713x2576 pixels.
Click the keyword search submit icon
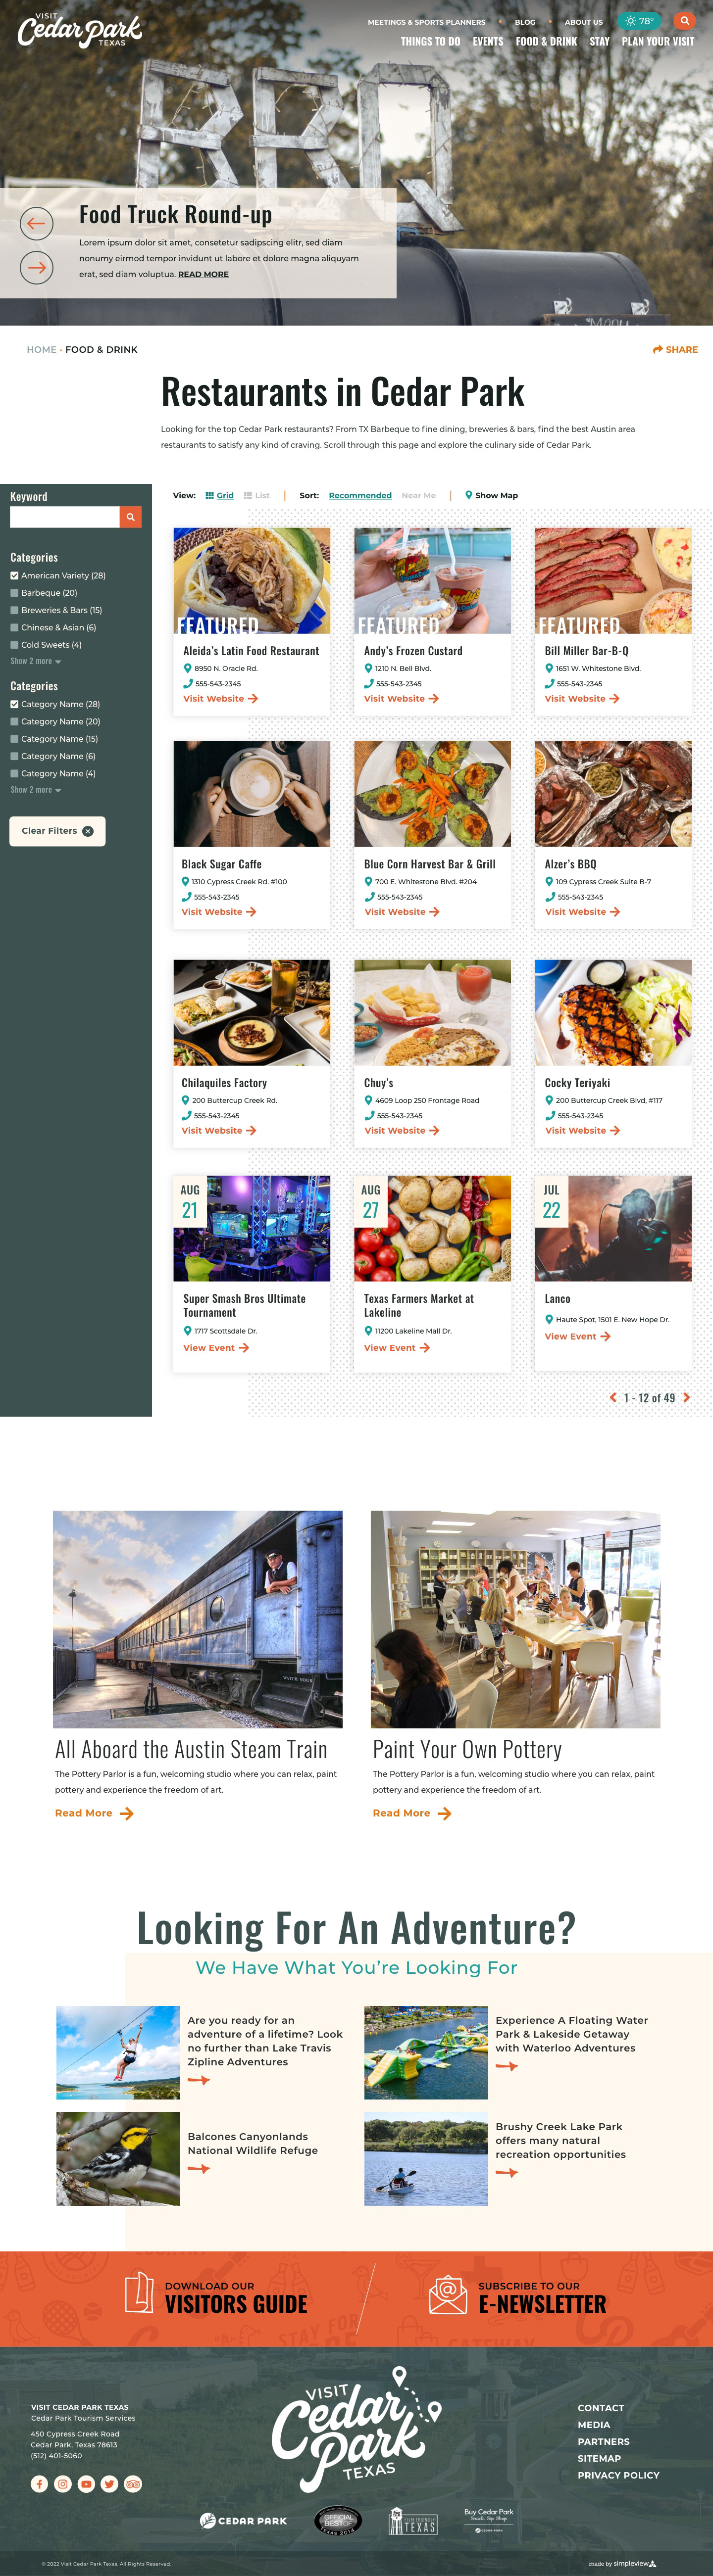pos(130,517)
